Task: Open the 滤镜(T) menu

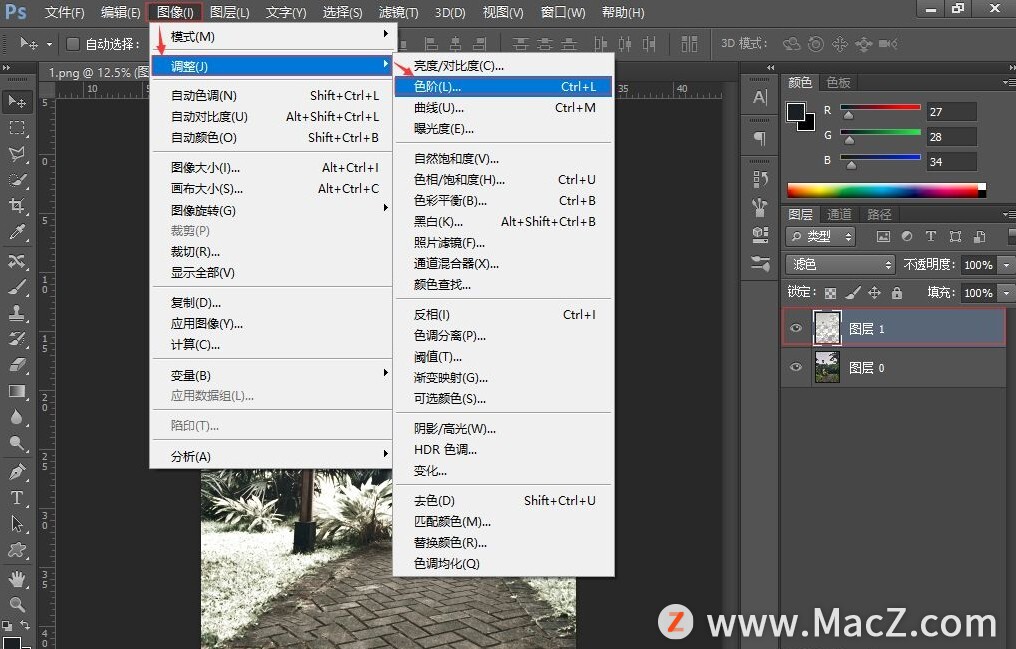Action: click(x=398, y=12)
